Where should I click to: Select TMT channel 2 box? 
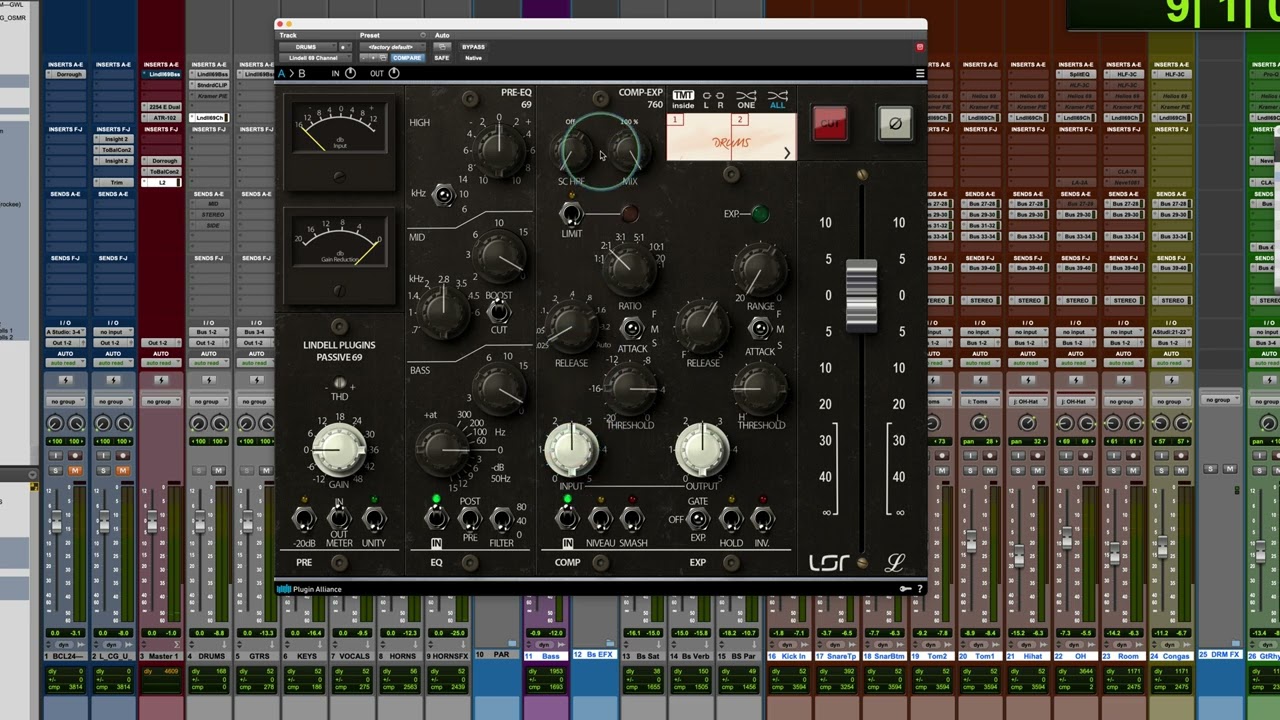(740, 120)
